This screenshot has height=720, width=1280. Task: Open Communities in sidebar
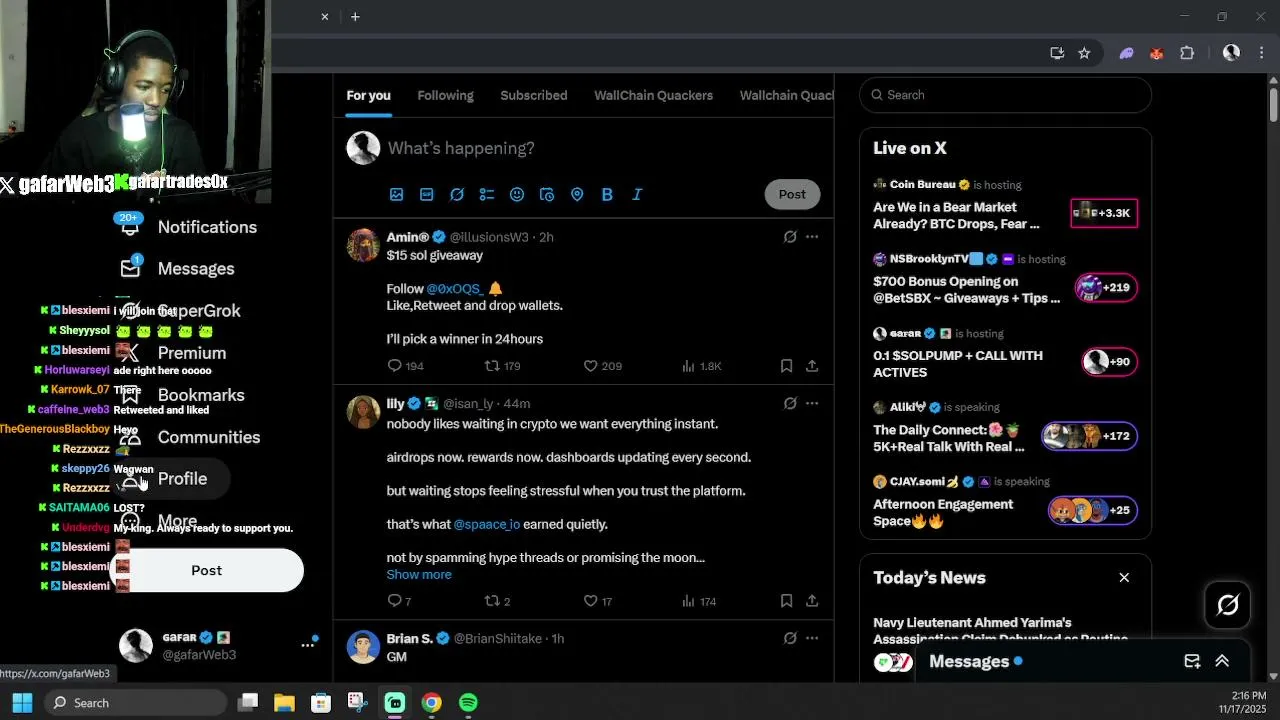(x=192, y=437)
